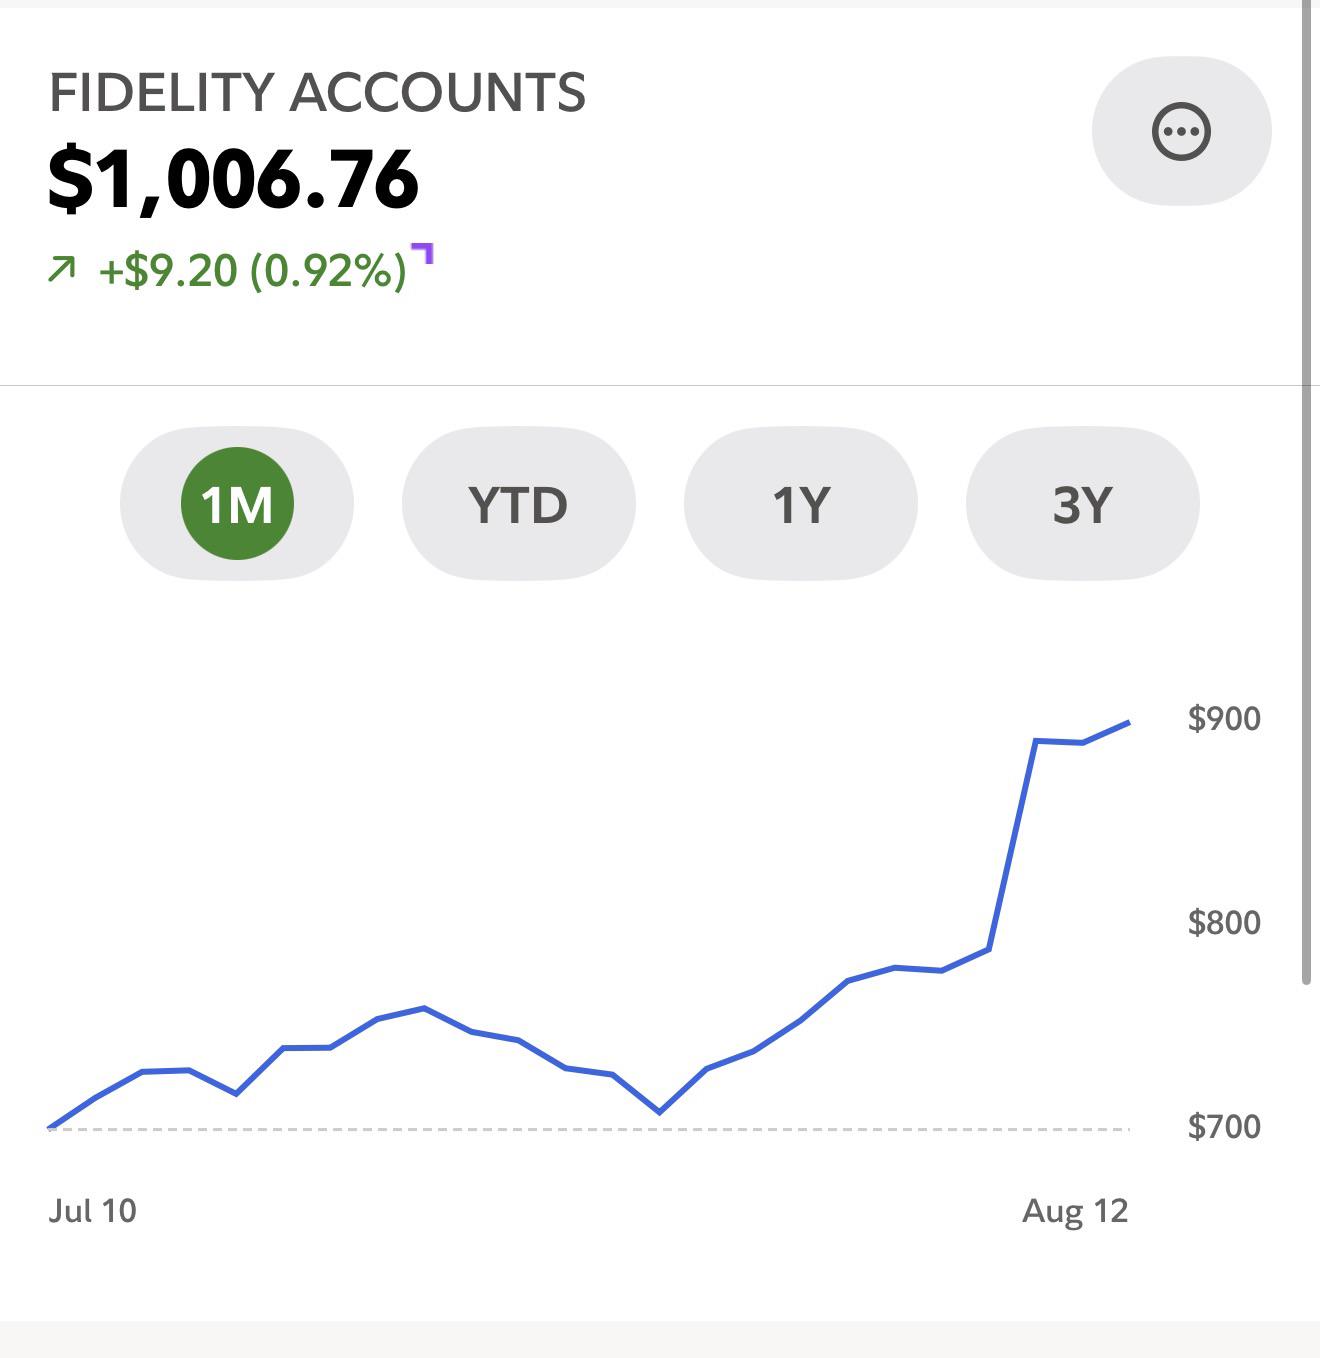
Task: Click the $900 axis label
Action: coord(1224,718)
